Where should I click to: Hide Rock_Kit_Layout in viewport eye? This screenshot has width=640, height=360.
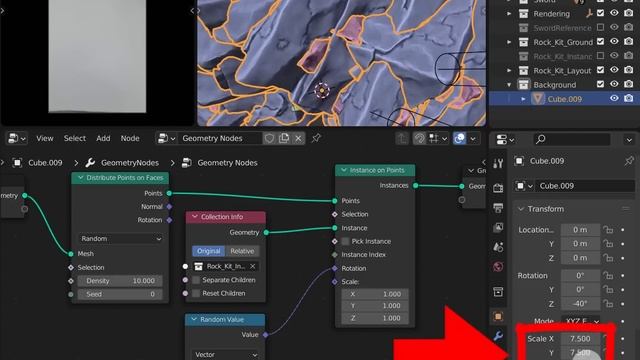click(614, 70)
